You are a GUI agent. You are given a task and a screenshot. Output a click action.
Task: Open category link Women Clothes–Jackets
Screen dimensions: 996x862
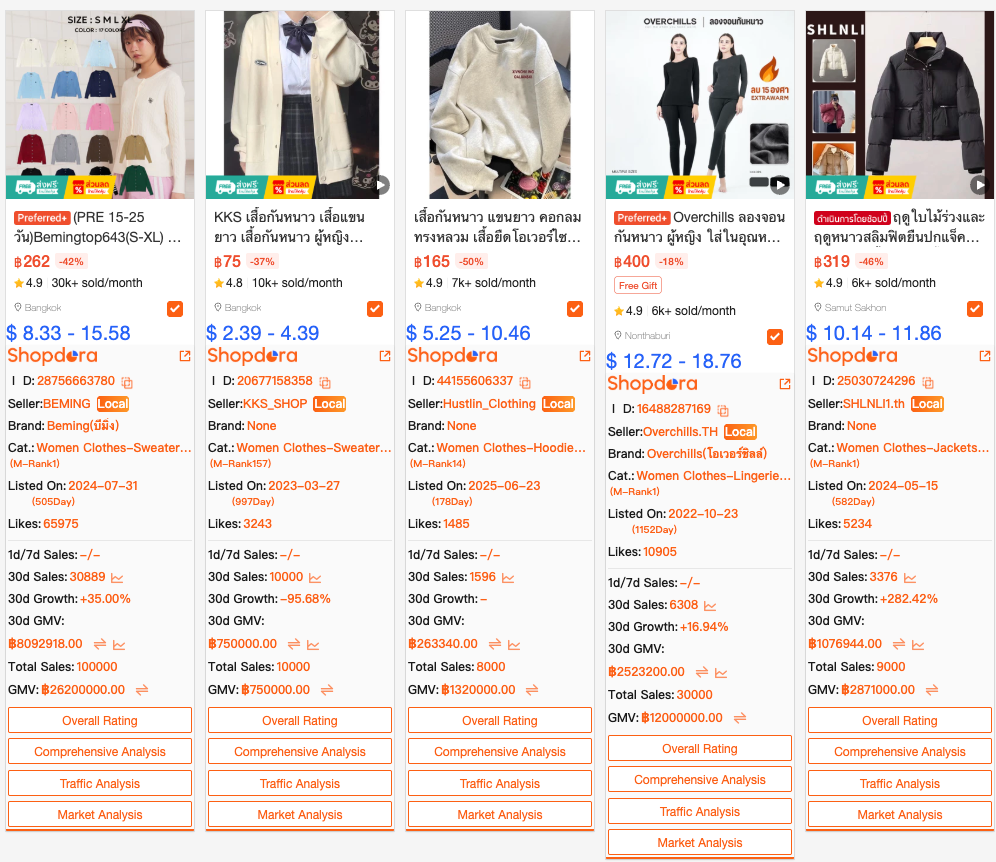(x=912, y=448)
